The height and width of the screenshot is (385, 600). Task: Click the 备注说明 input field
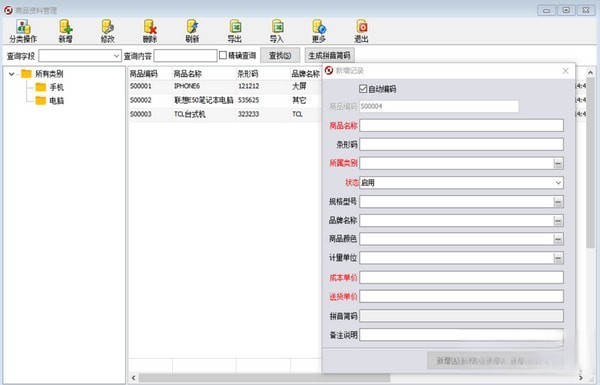(461, 335)
